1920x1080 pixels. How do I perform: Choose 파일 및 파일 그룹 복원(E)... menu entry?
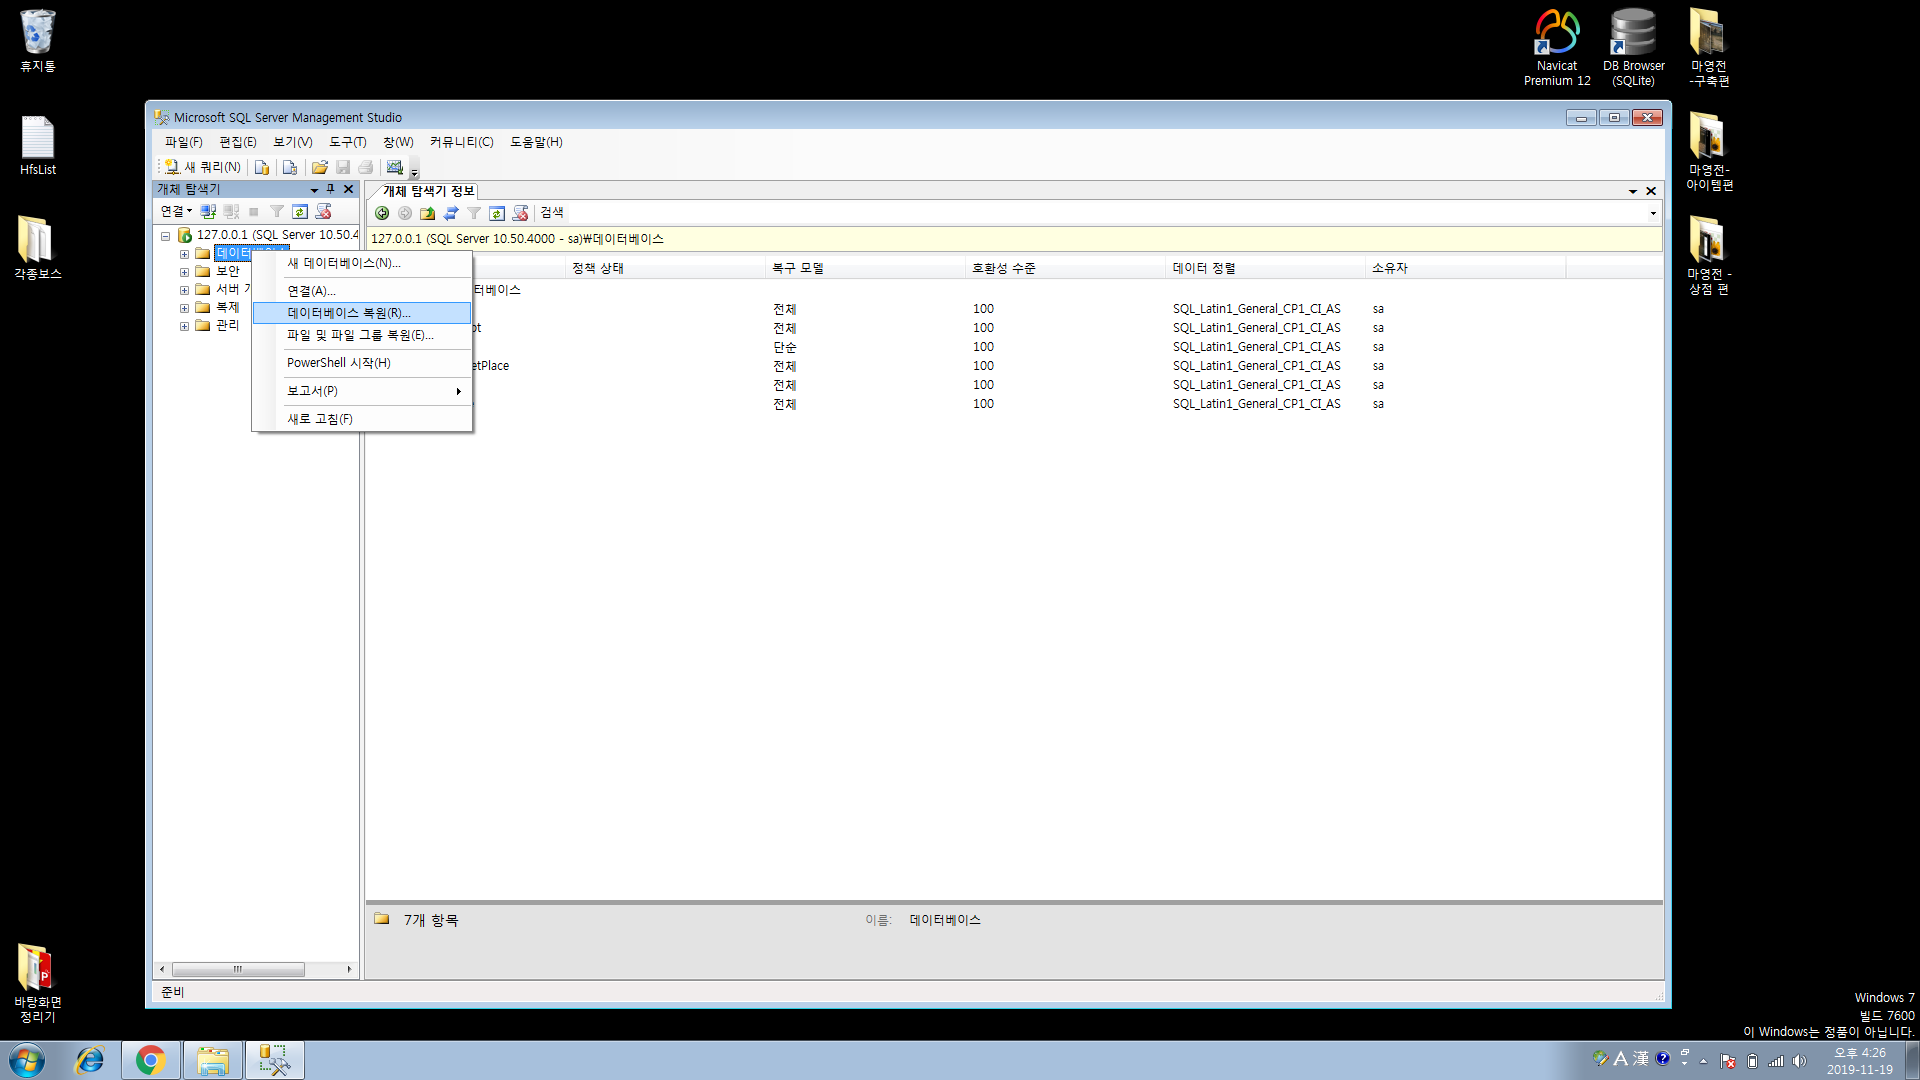click(362, 335)
